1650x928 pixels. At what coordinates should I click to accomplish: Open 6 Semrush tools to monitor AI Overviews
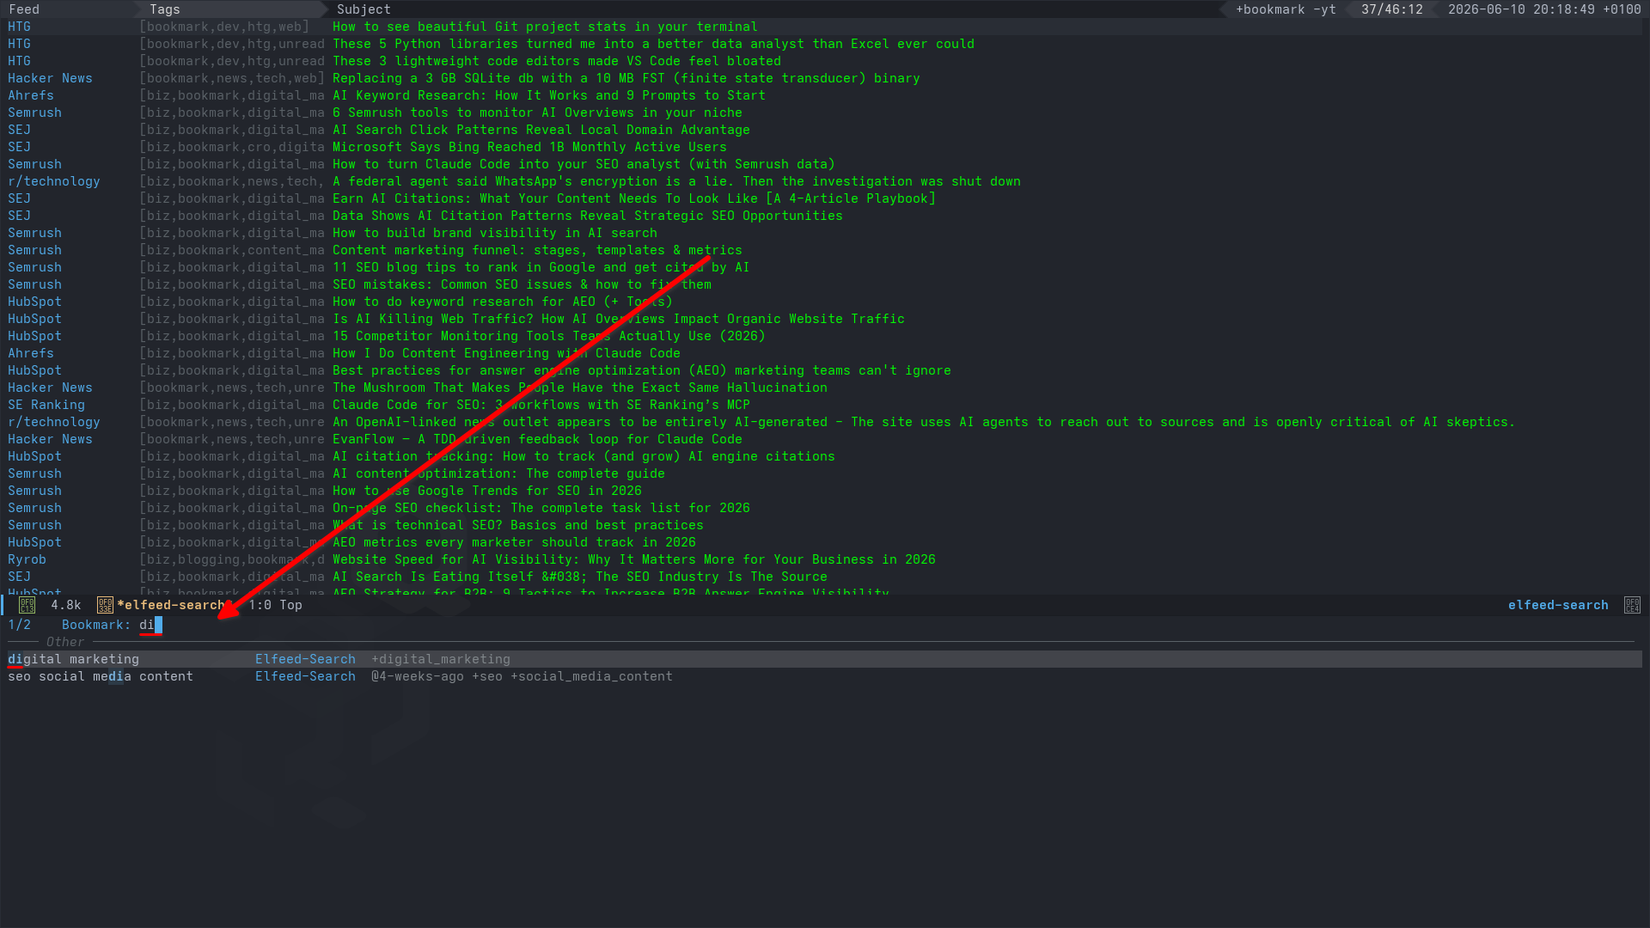click(537, 113)
